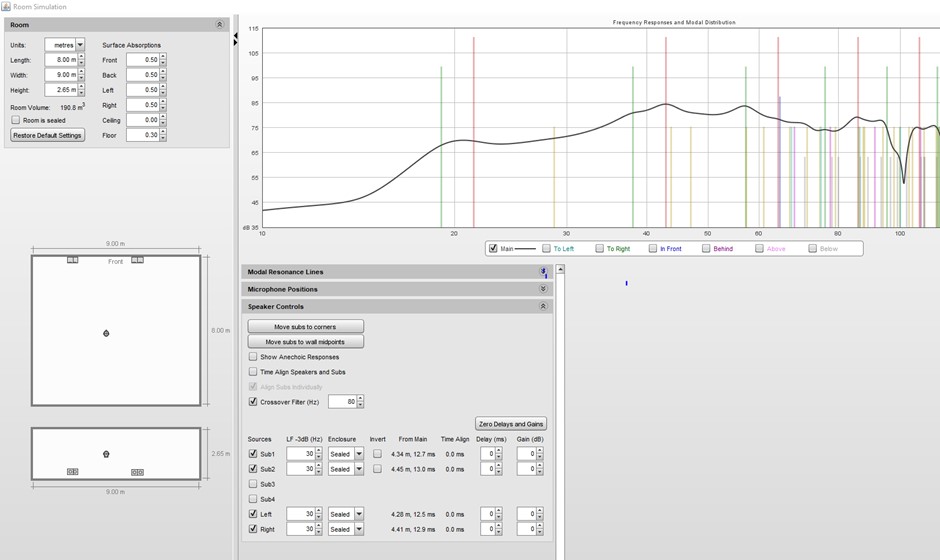Click the right subwoofer icon in the elevation view
The width and height of the screenshot is (940, 560).
pos(137,472)
